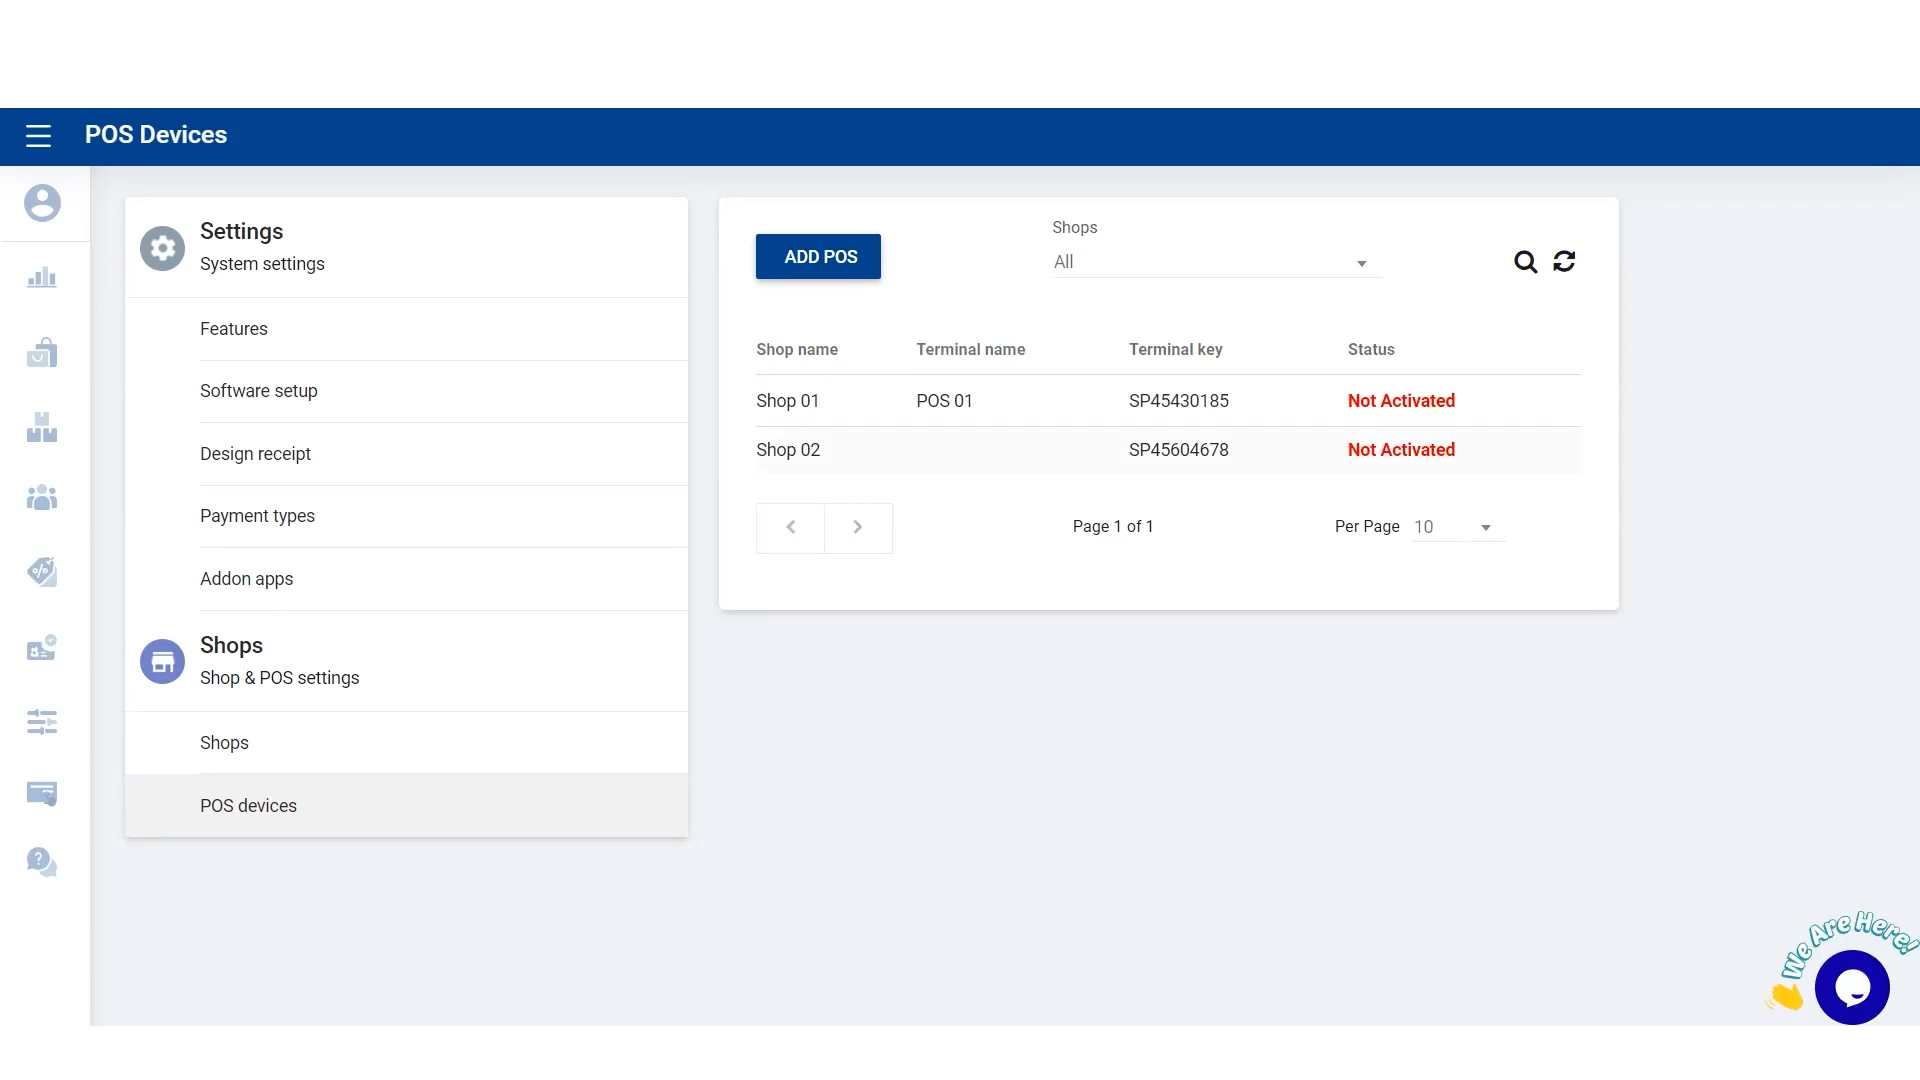Open Design receipt settings
Image resolution: width=1920 pixels, height=1080 pixels.
(255, 454)
